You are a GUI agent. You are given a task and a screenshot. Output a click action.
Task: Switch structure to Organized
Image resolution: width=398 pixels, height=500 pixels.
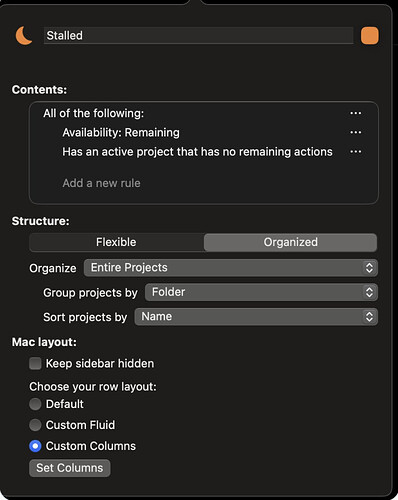click(x=290, y=242)
